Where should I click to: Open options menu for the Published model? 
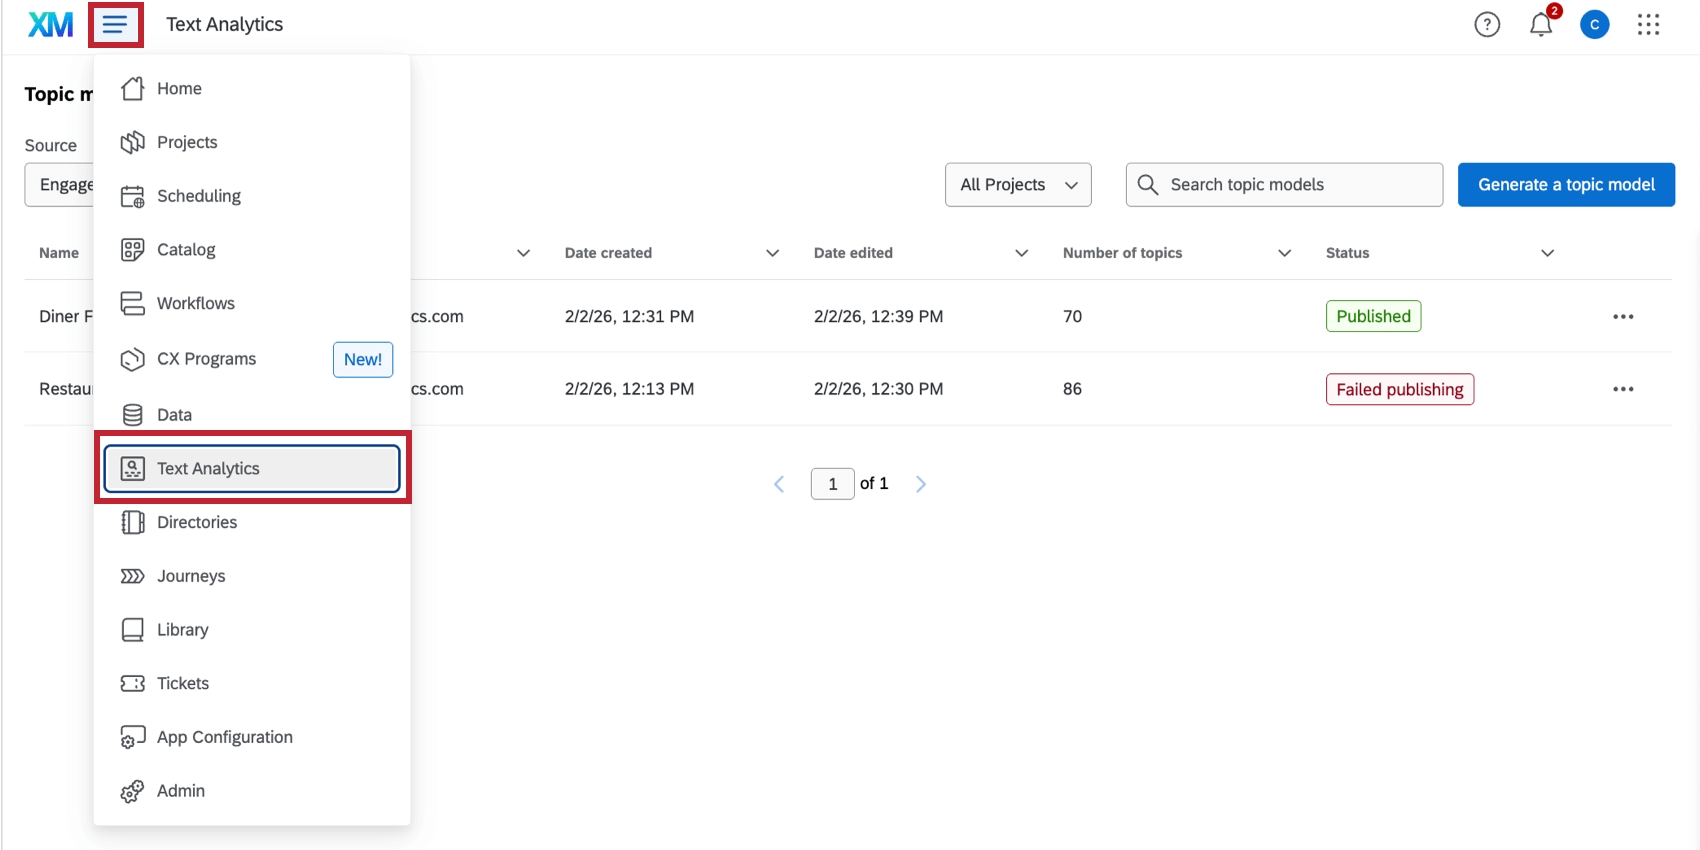tap(1622, 317)
